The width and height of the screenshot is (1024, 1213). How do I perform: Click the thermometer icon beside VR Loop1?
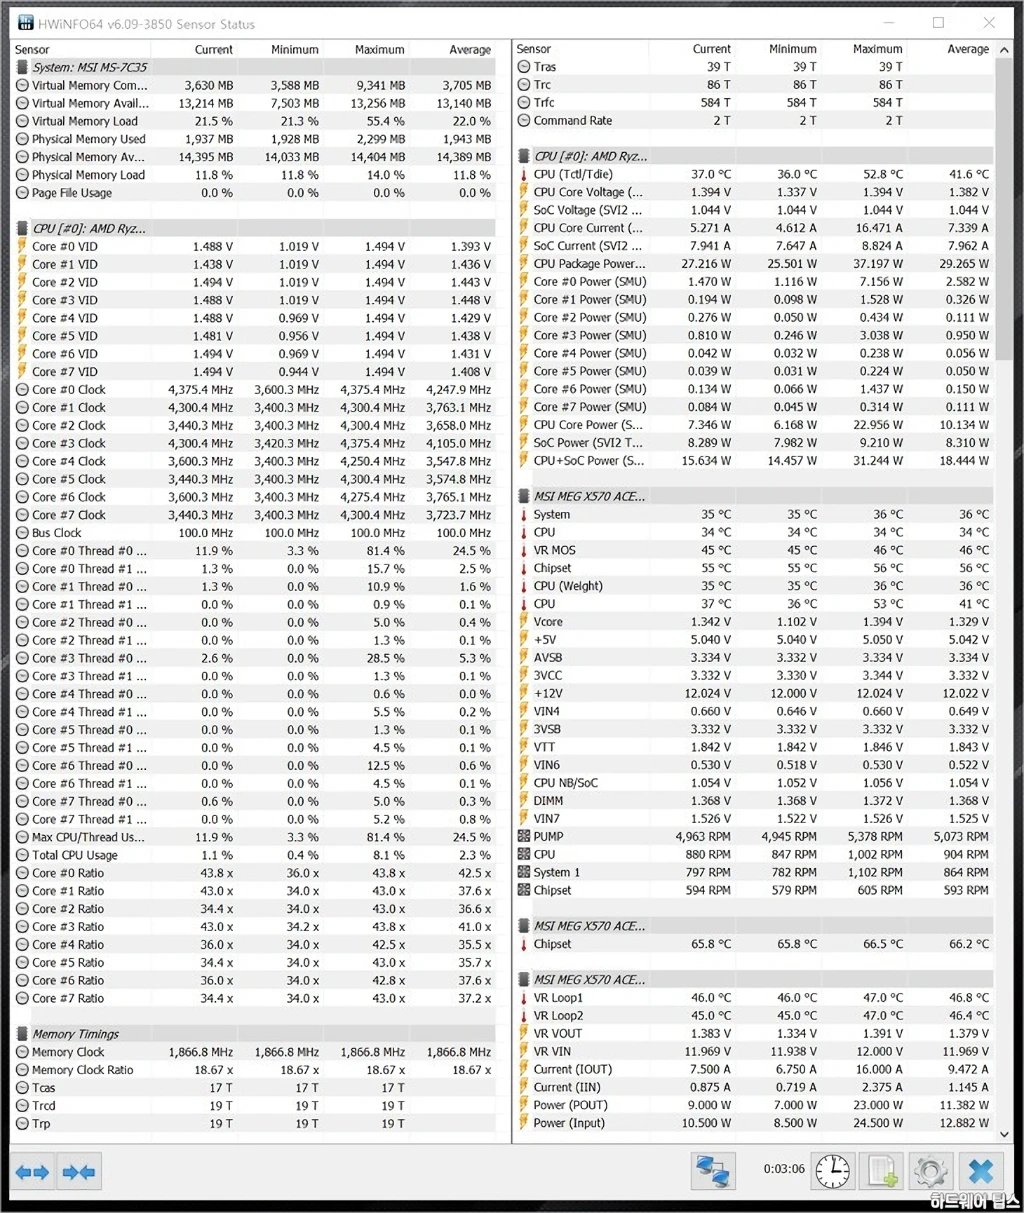(524, 998)
